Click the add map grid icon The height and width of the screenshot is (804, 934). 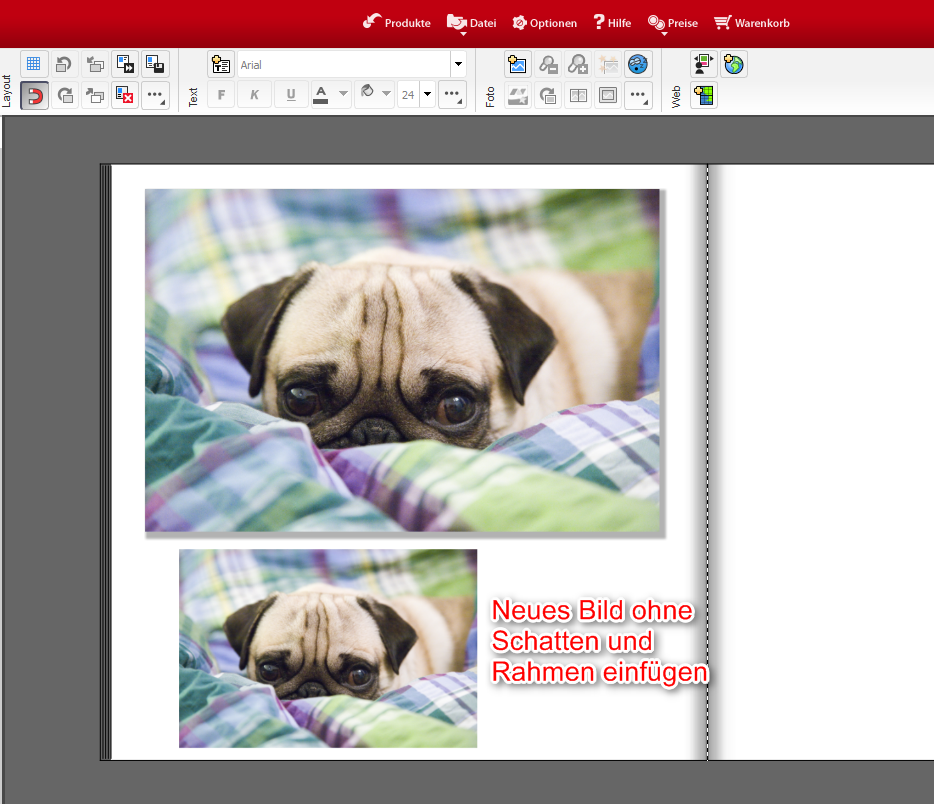[x=704, y=96]
